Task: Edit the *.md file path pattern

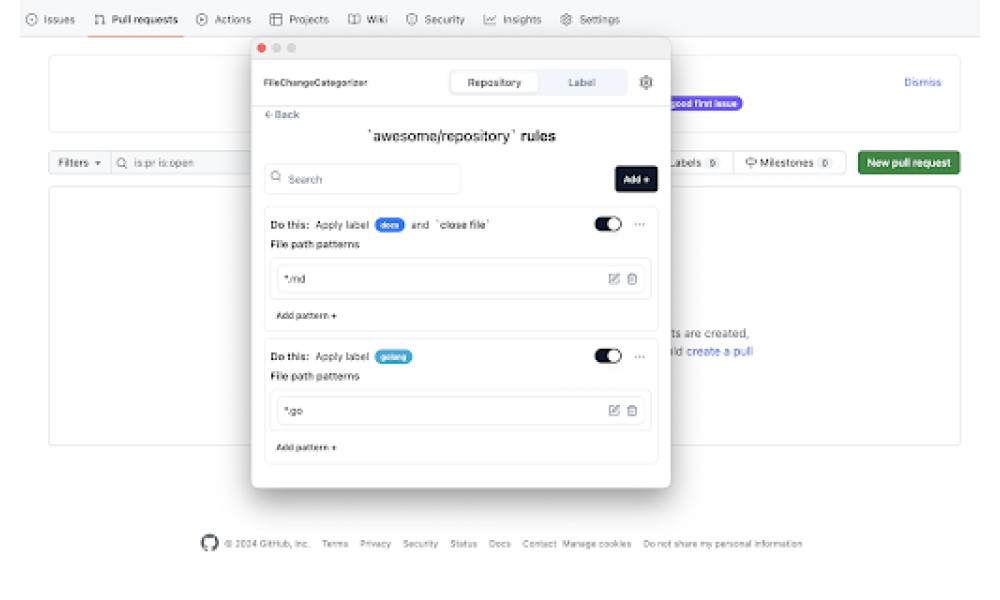Action: [614, 279]
